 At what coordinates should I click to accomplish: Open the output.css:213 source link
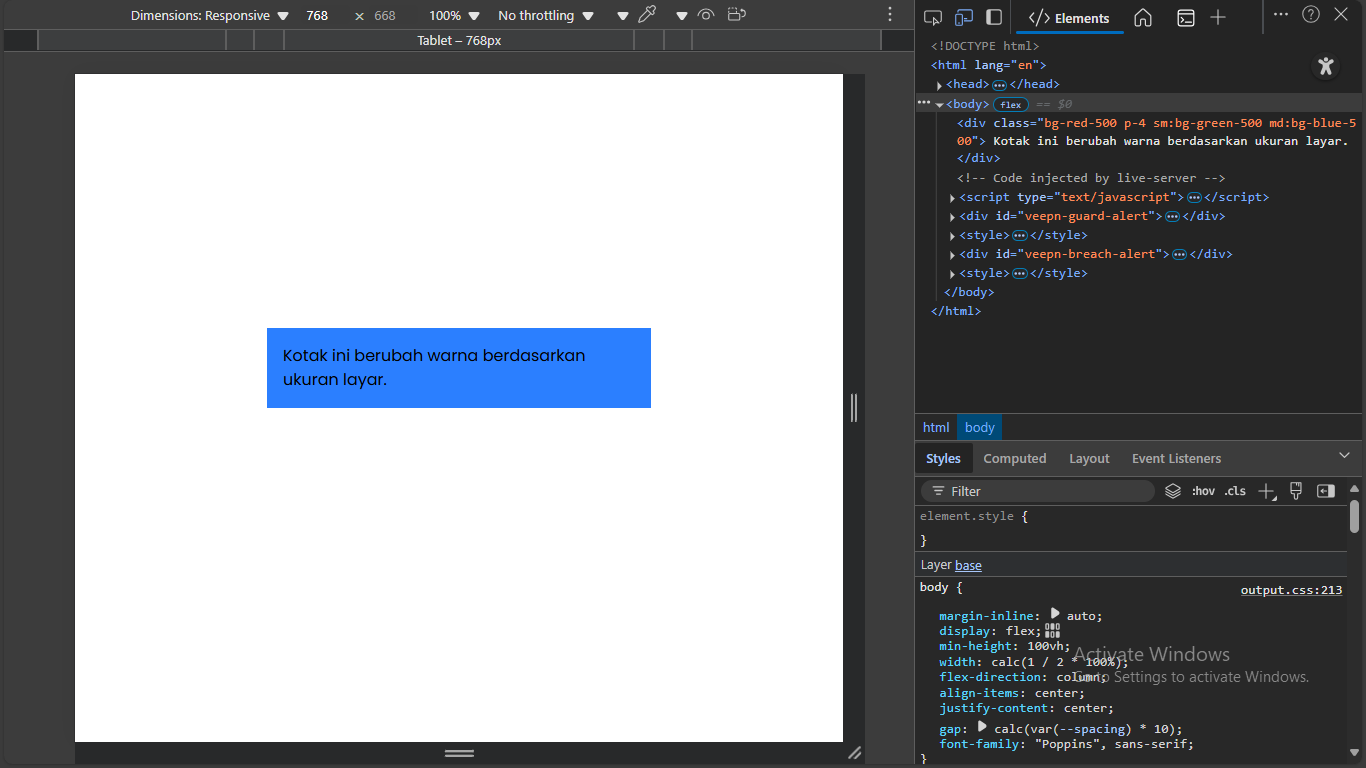coord(1291,590)
